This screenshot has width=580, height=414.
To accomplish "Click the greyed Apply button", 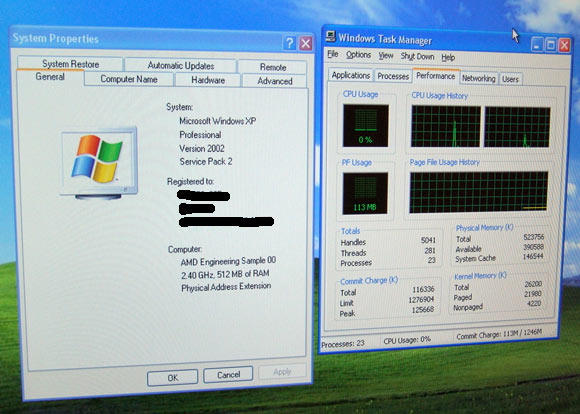I will click(x=282, y=372).
